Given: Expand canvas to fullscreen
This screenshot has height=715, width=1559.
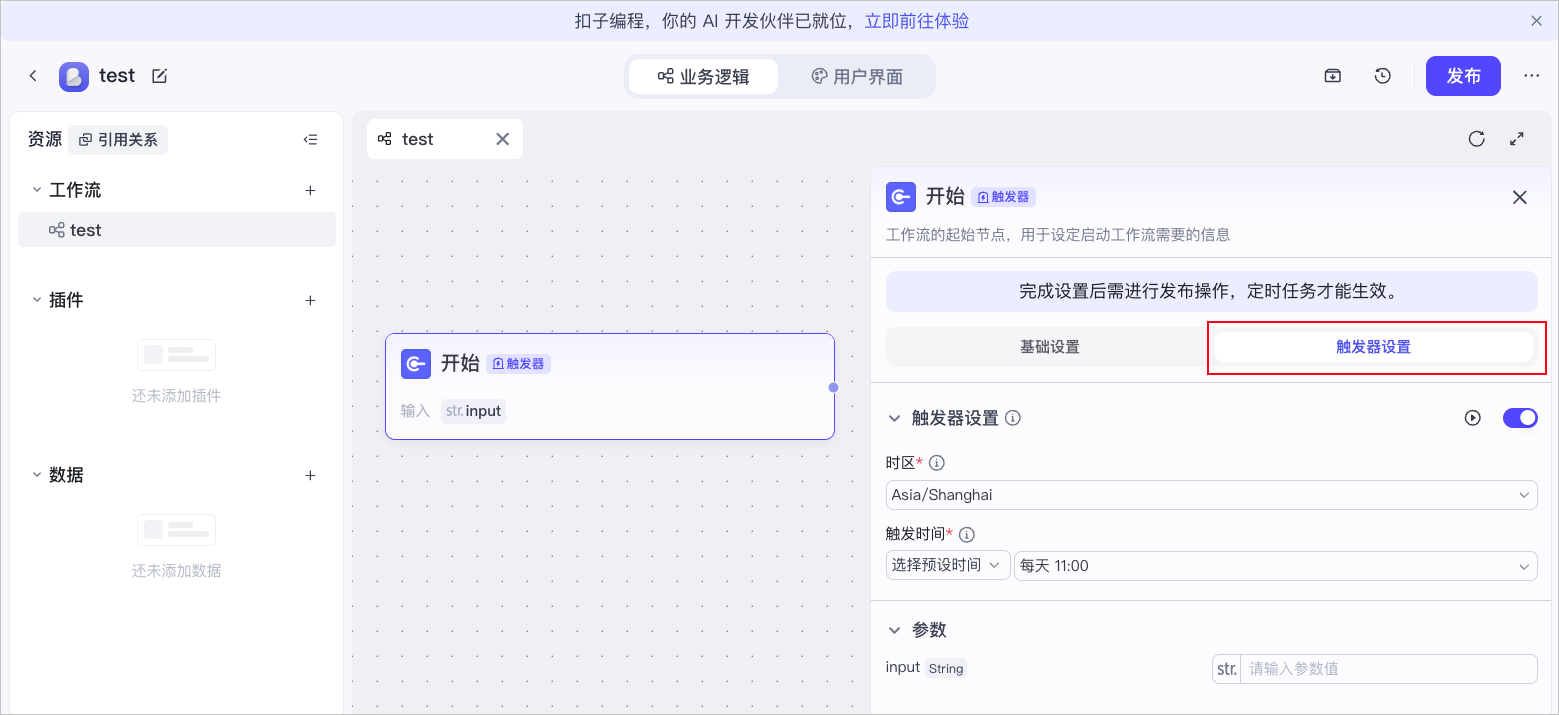Looking at the screenshot, I should tap(1517, 139).
